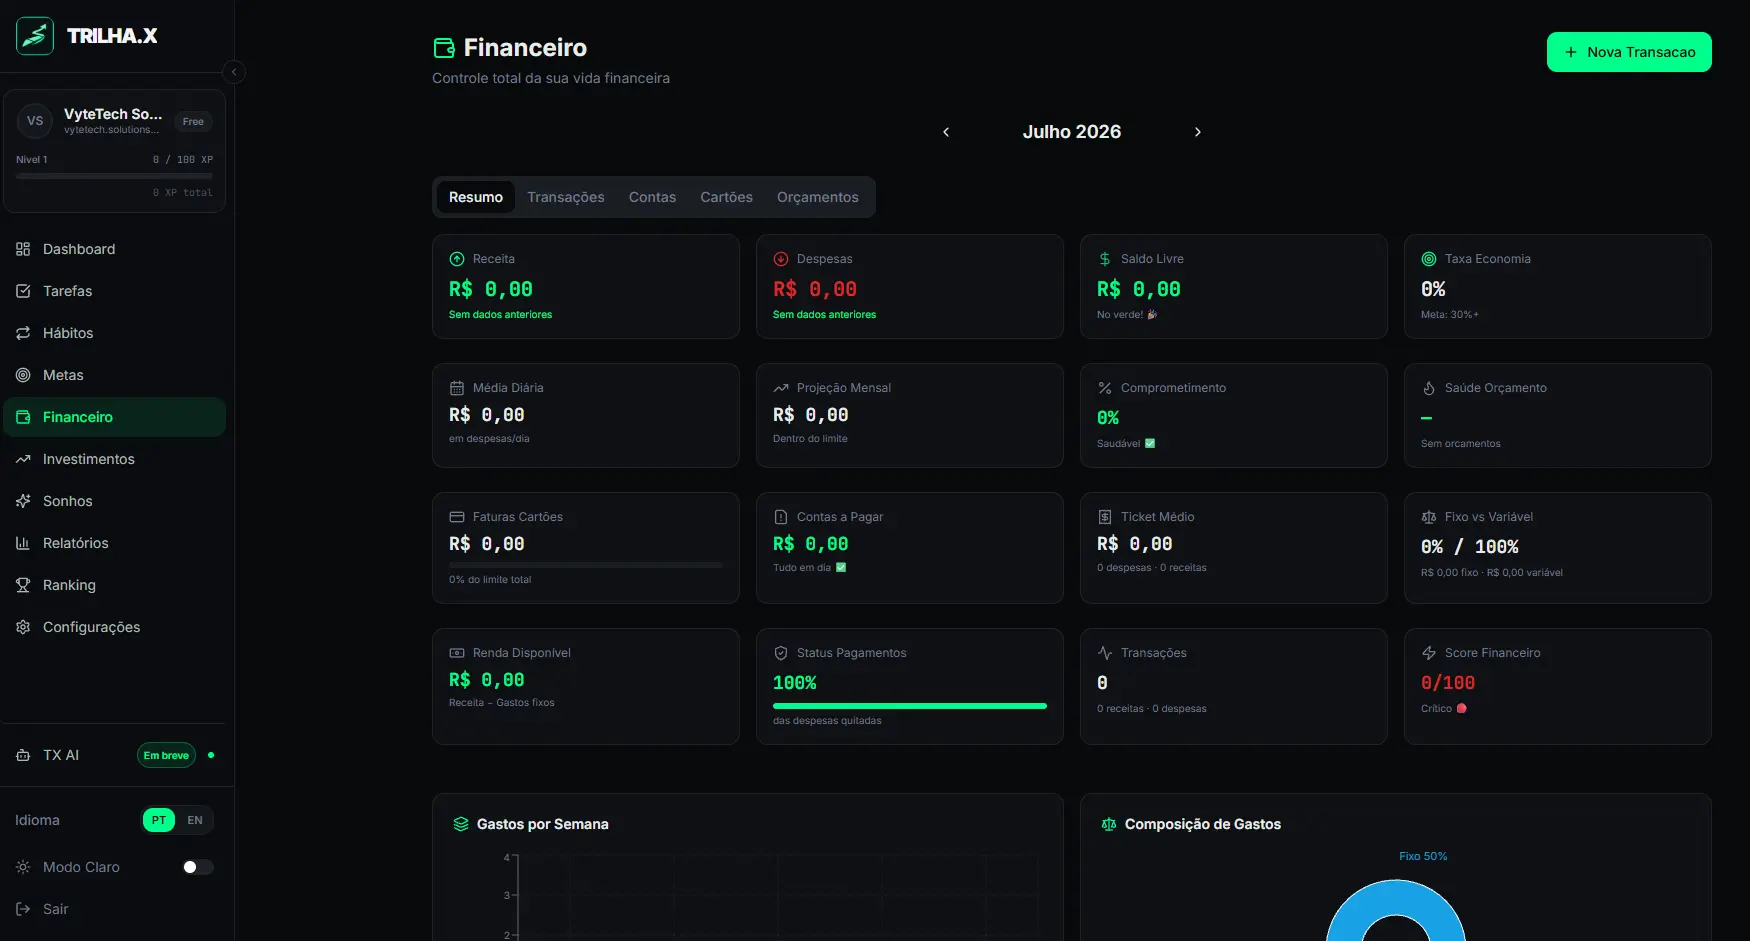Select the Resumo tab
This screenshot has height=941, width=1750.
click(x=476, y=197)
